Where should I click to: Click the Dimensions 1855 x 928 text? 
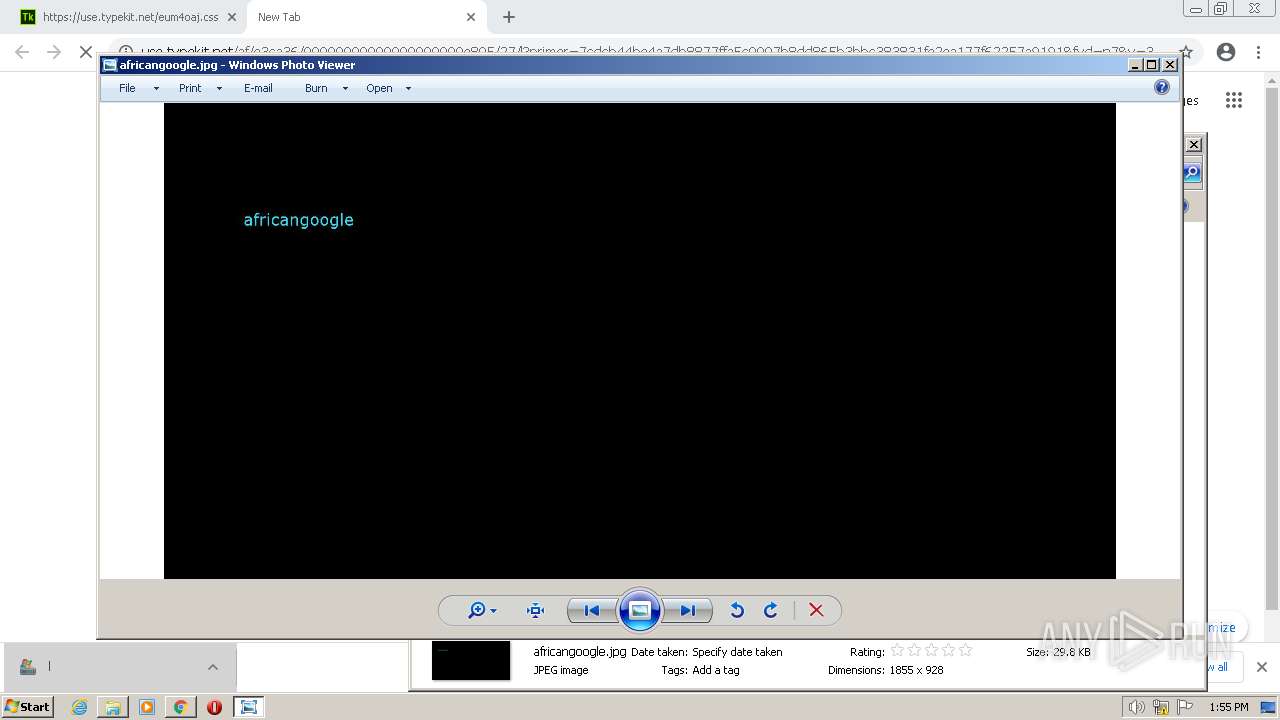(886, 670)
